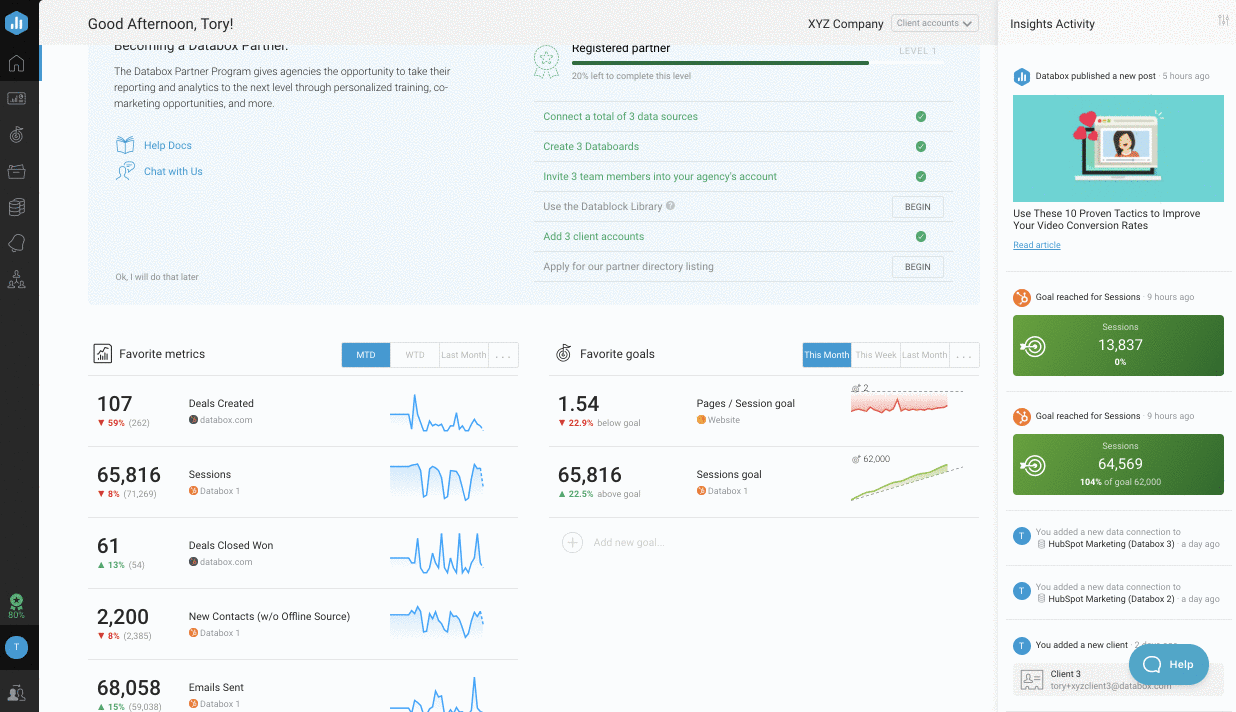Select Last Month tab in Favorite goals
1236x712 pixels.
pos(925,355)
